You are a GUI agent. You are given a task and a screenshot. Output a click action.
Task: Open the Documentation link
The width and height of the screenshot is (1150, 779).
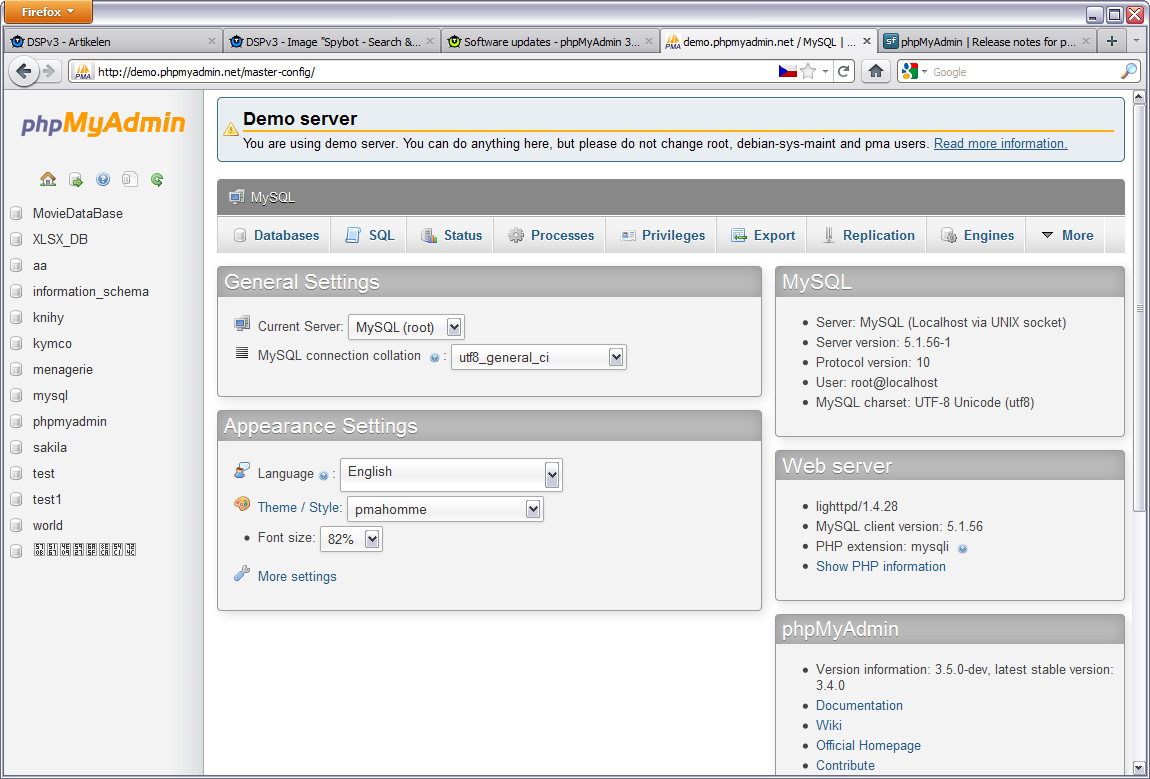coord(859,705)
